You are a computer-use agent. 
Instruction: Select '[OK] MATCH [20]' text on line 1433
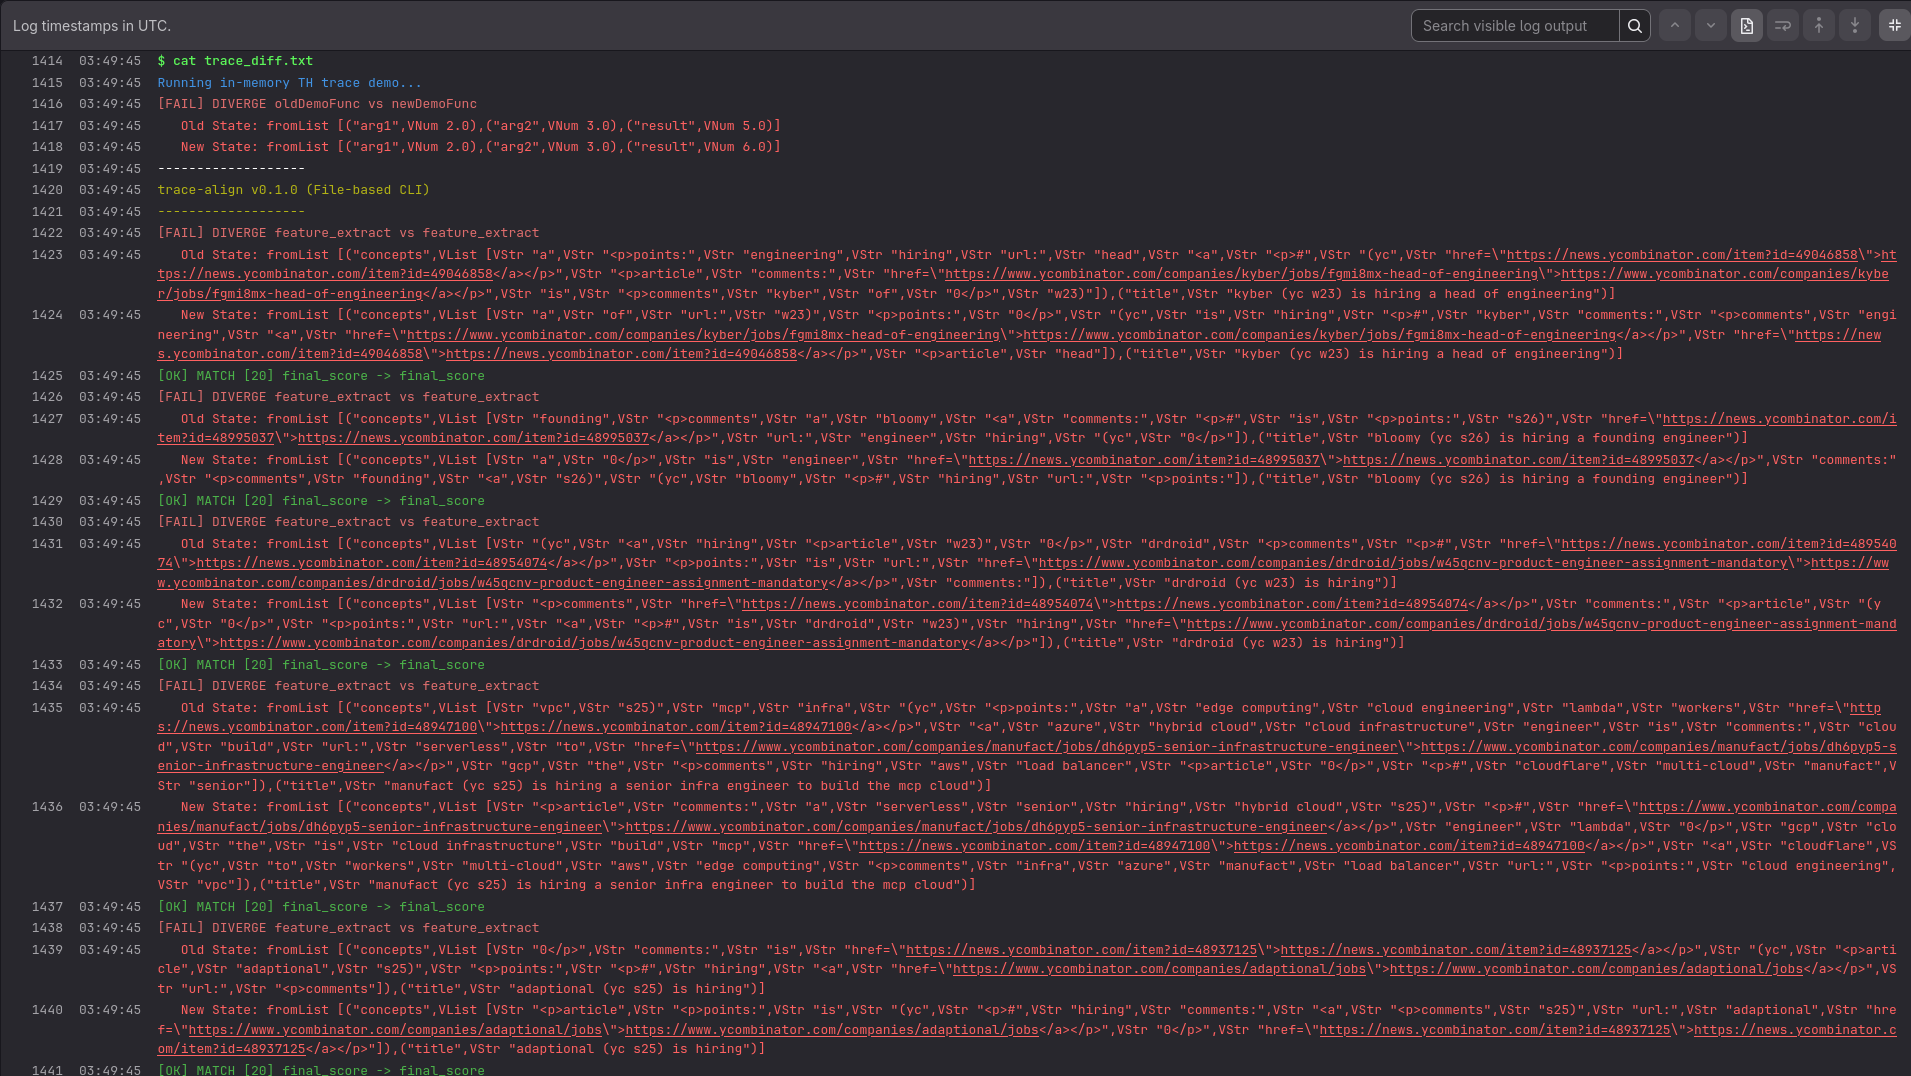[215, 665]
